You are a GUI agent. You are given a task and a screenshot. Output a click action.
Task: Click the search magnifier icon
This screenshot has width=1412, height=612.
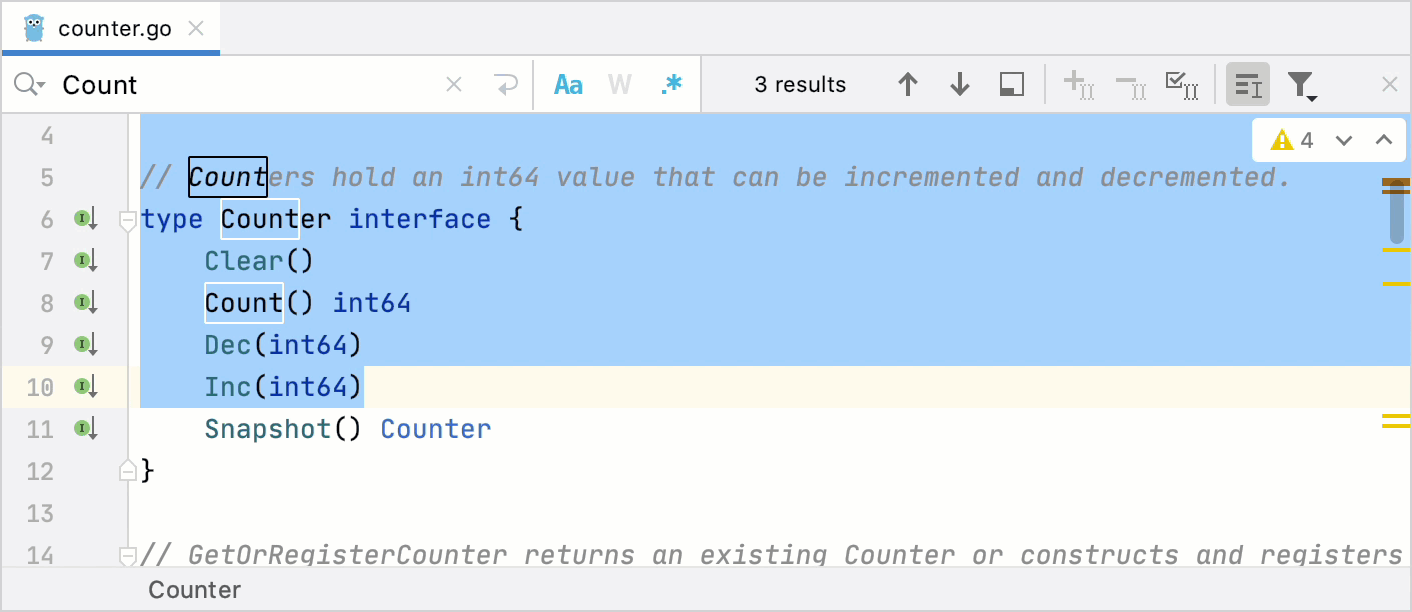coord(27,84)
